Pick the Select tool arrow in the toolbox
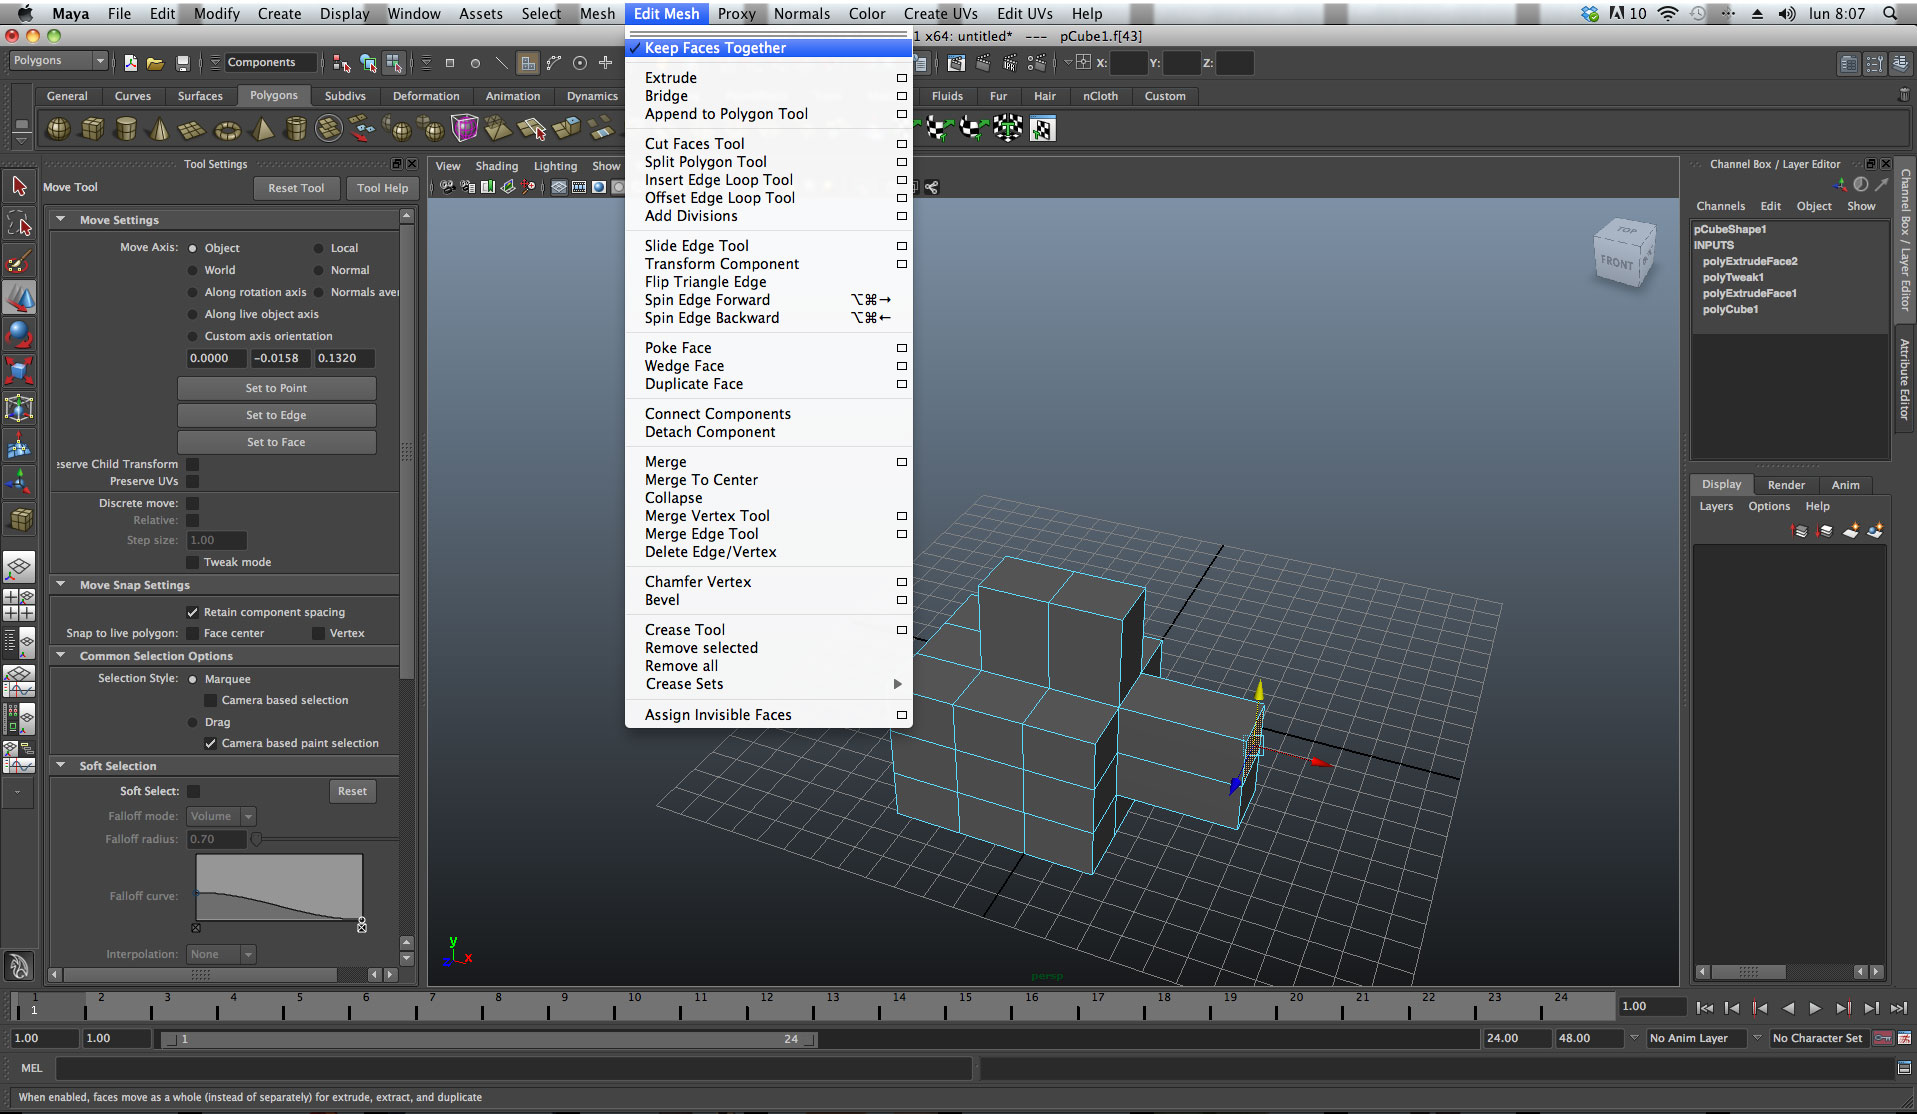This screenshot has width=1917, height=1114. (x=19, y=186)
